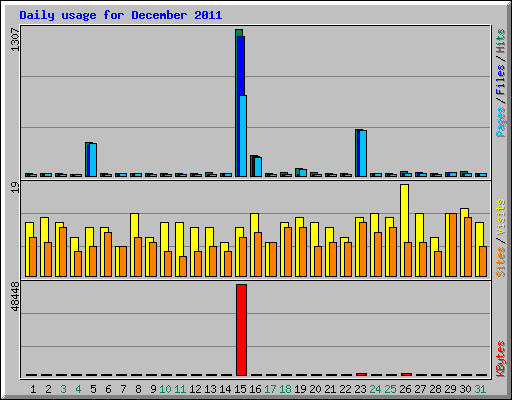Viewport: 512px width, 400px height.
Task: Select the tallest yellow Visits bar on day 26
Action: (404, 213)
